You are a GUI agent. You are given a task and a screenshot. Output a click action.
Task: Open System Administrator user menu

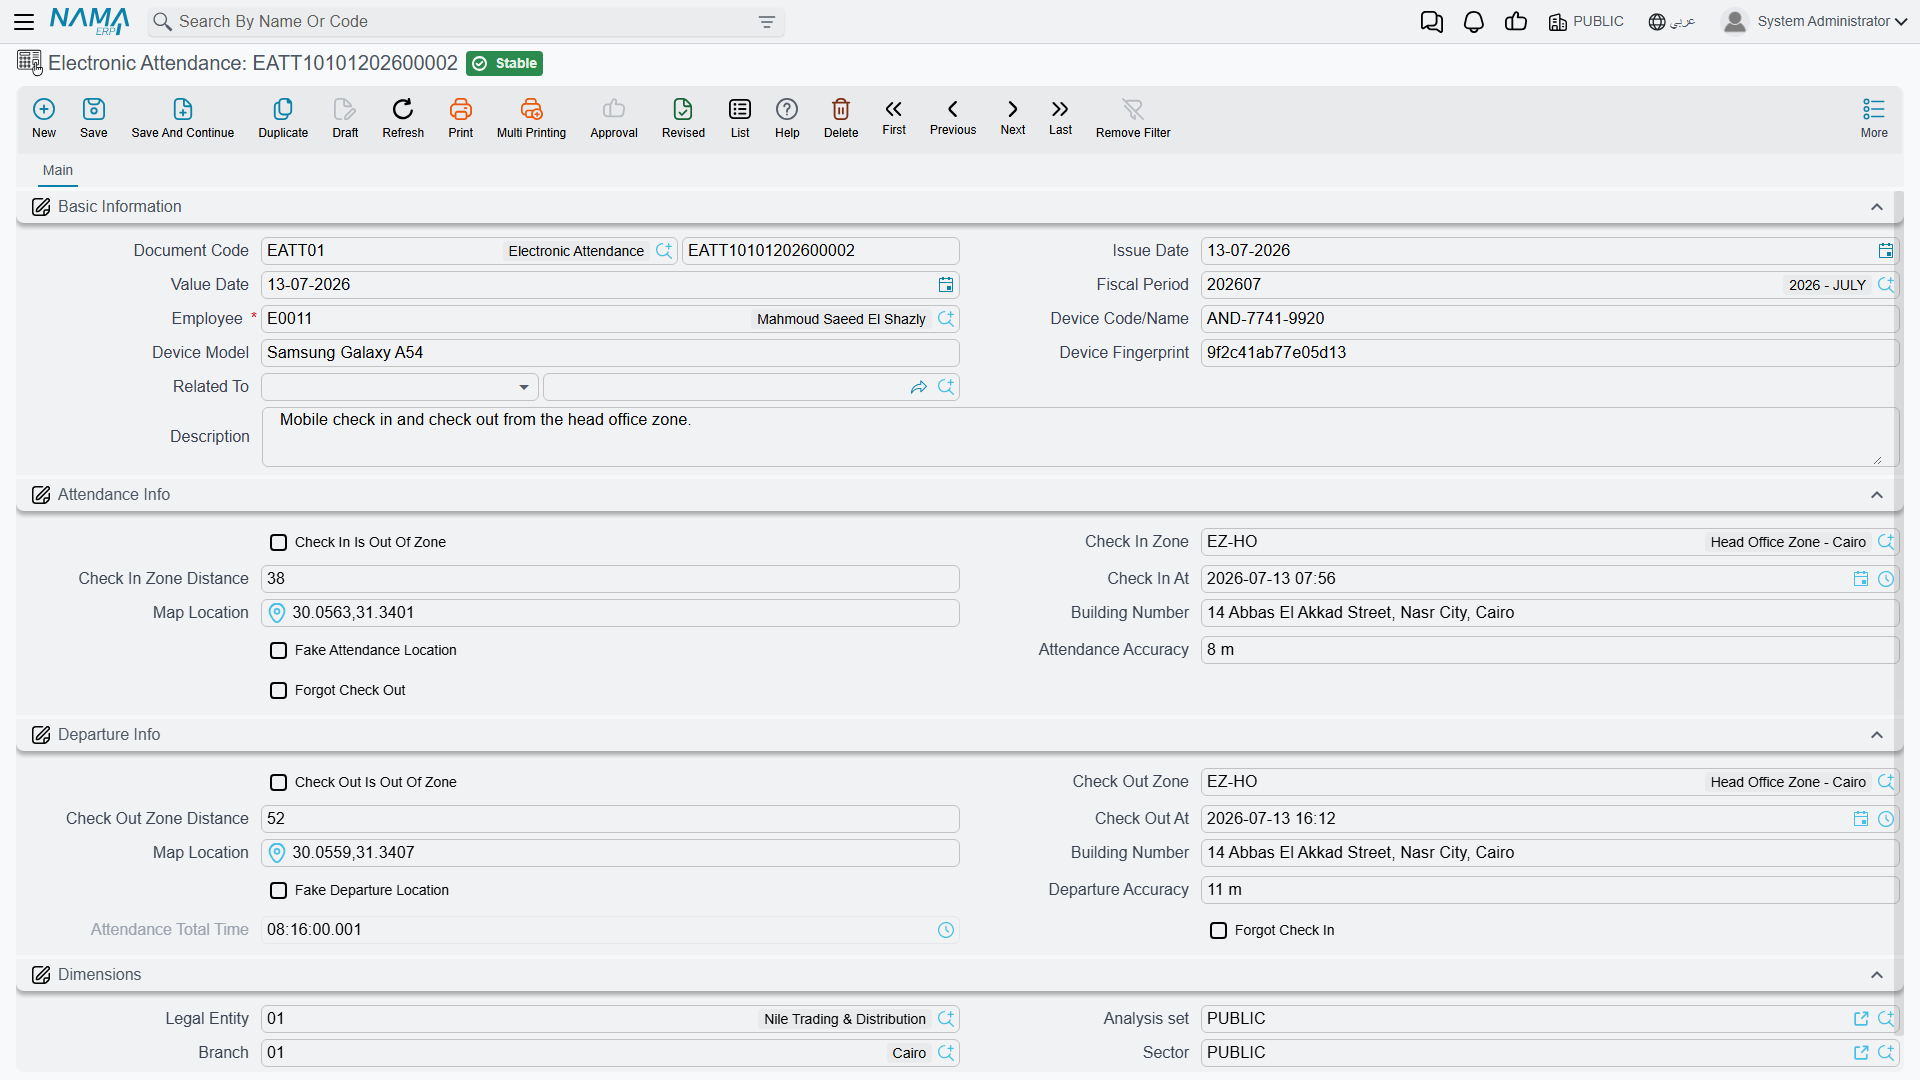point(1815,22)
